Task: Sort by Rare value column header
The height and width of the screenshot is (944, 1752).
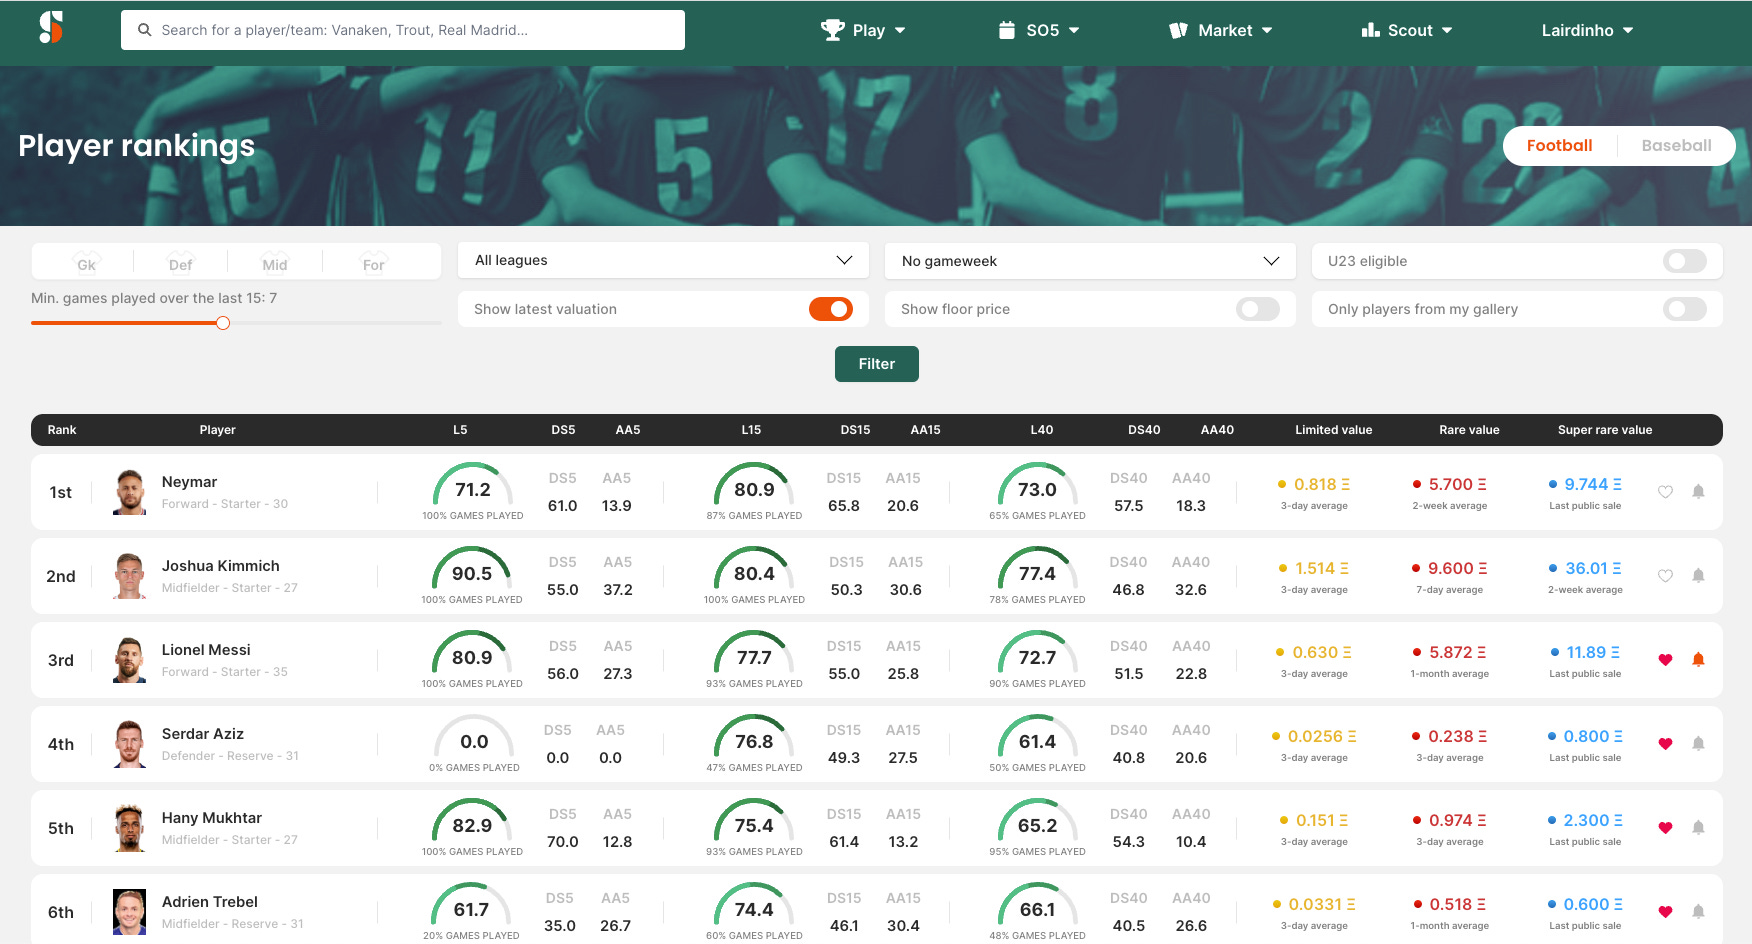Action: [x=1469, y=430]
